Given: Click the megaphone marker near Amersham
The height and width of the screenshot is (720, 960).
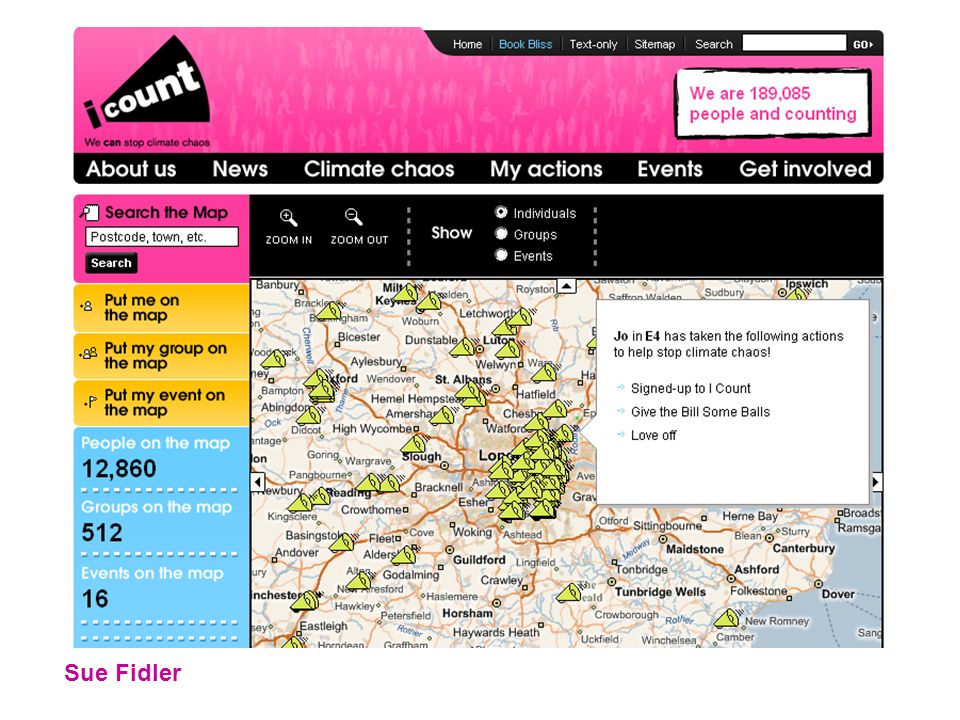Looking at the screenshot, I should (443, 416).
